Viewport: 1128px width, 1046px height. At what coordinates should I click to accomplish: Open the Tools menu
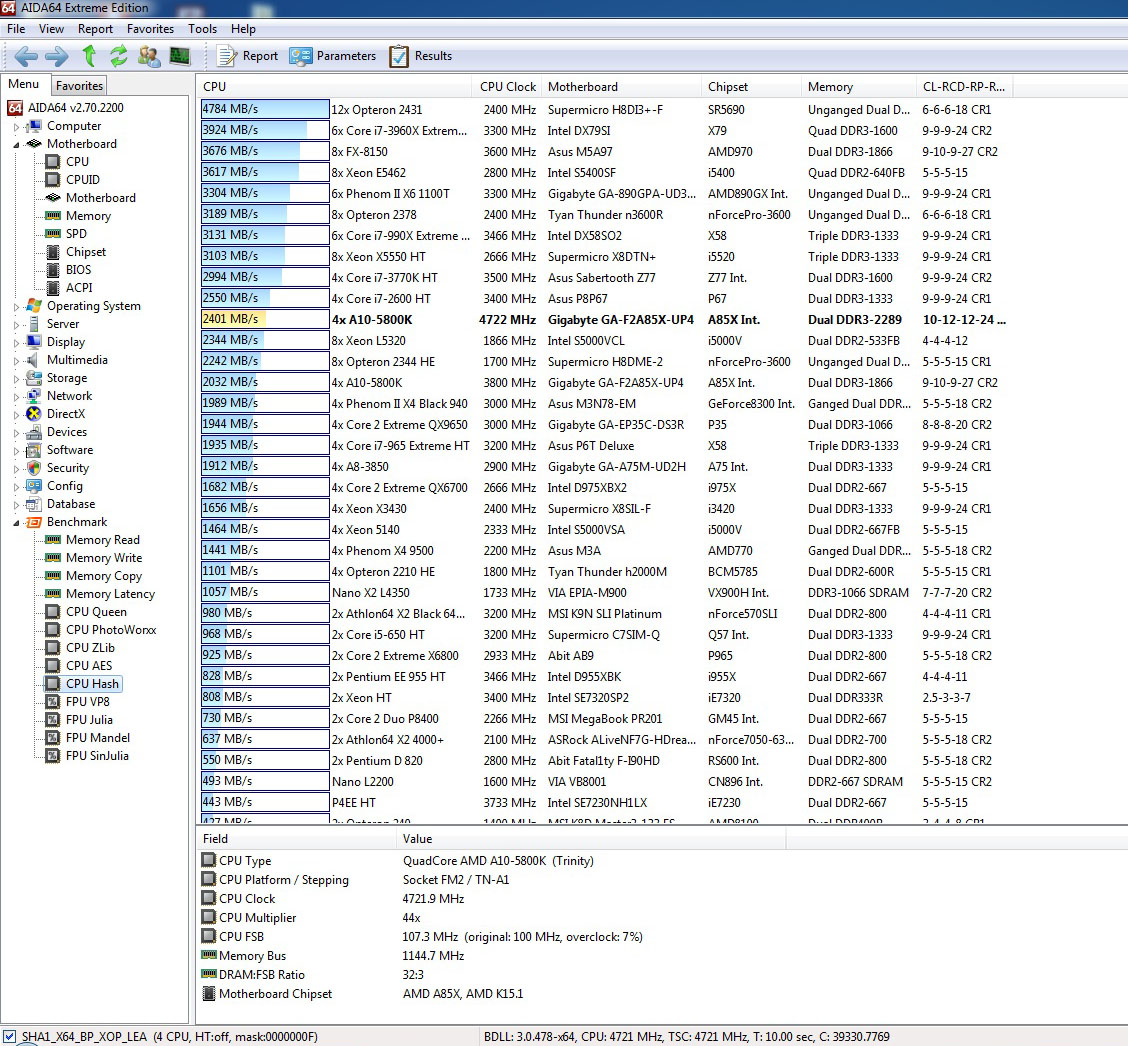tap(202, 29)
